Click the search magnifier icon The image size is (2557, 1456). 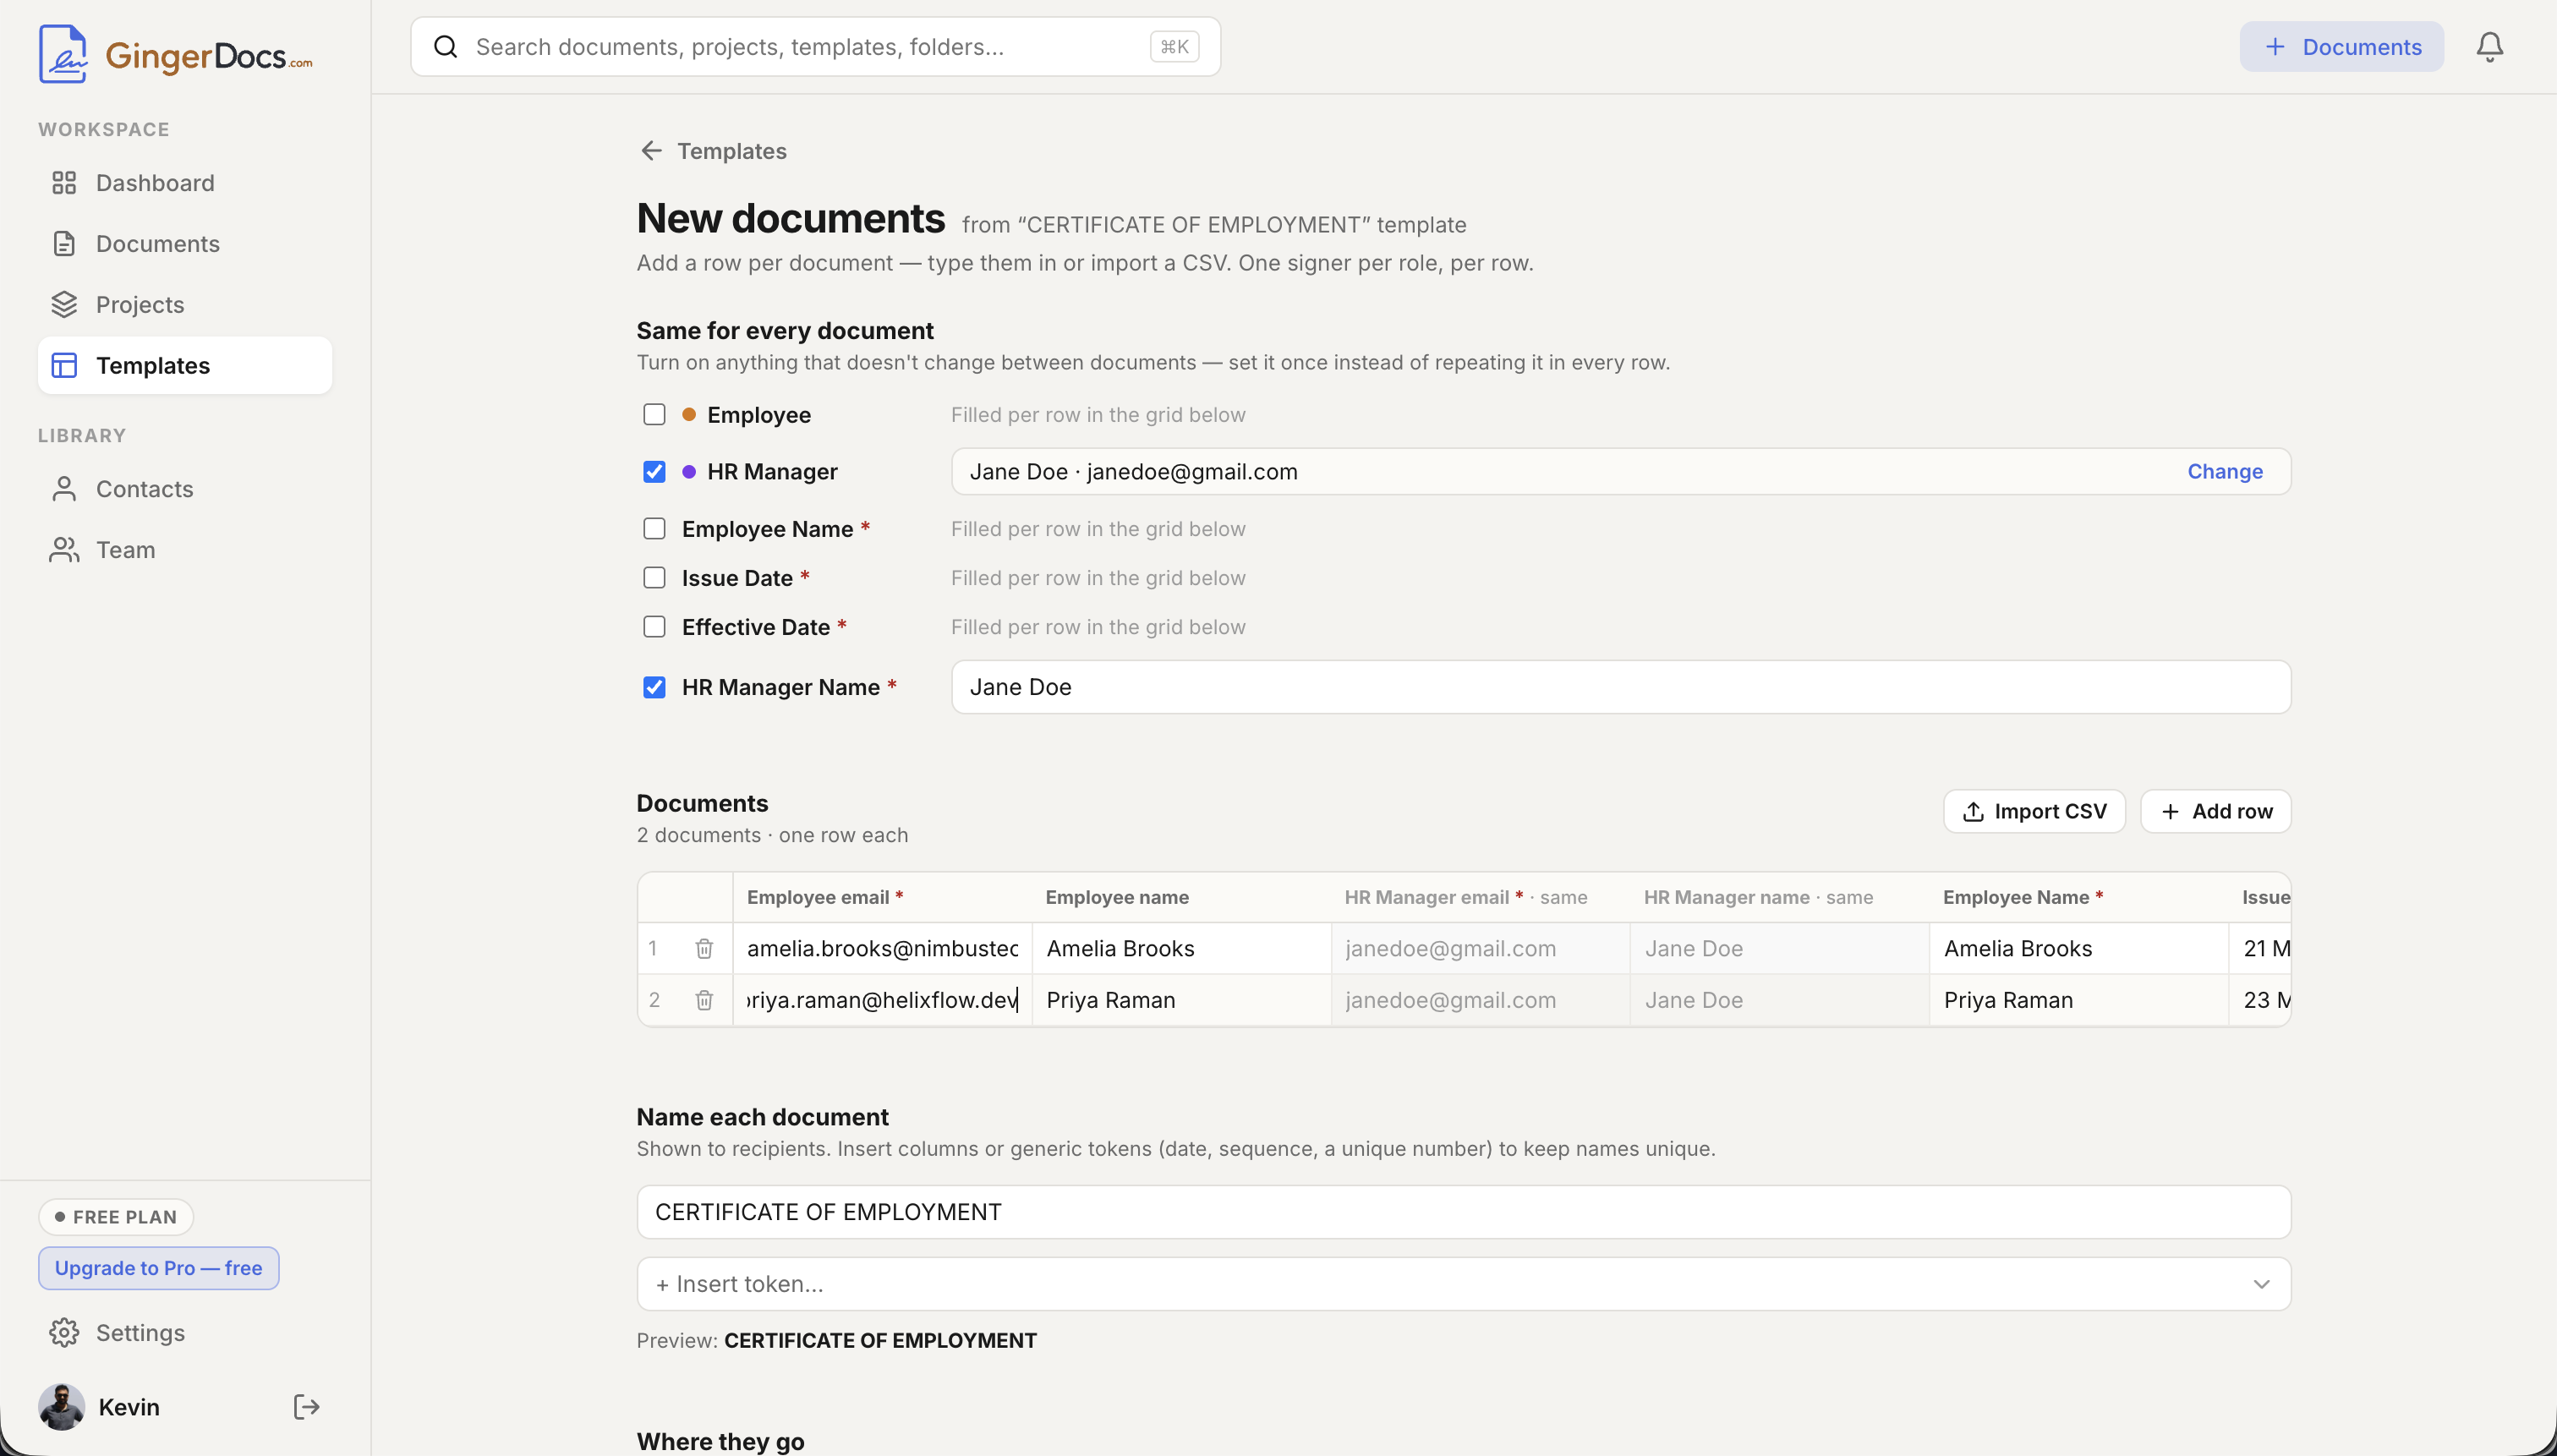tap(446, 47)
